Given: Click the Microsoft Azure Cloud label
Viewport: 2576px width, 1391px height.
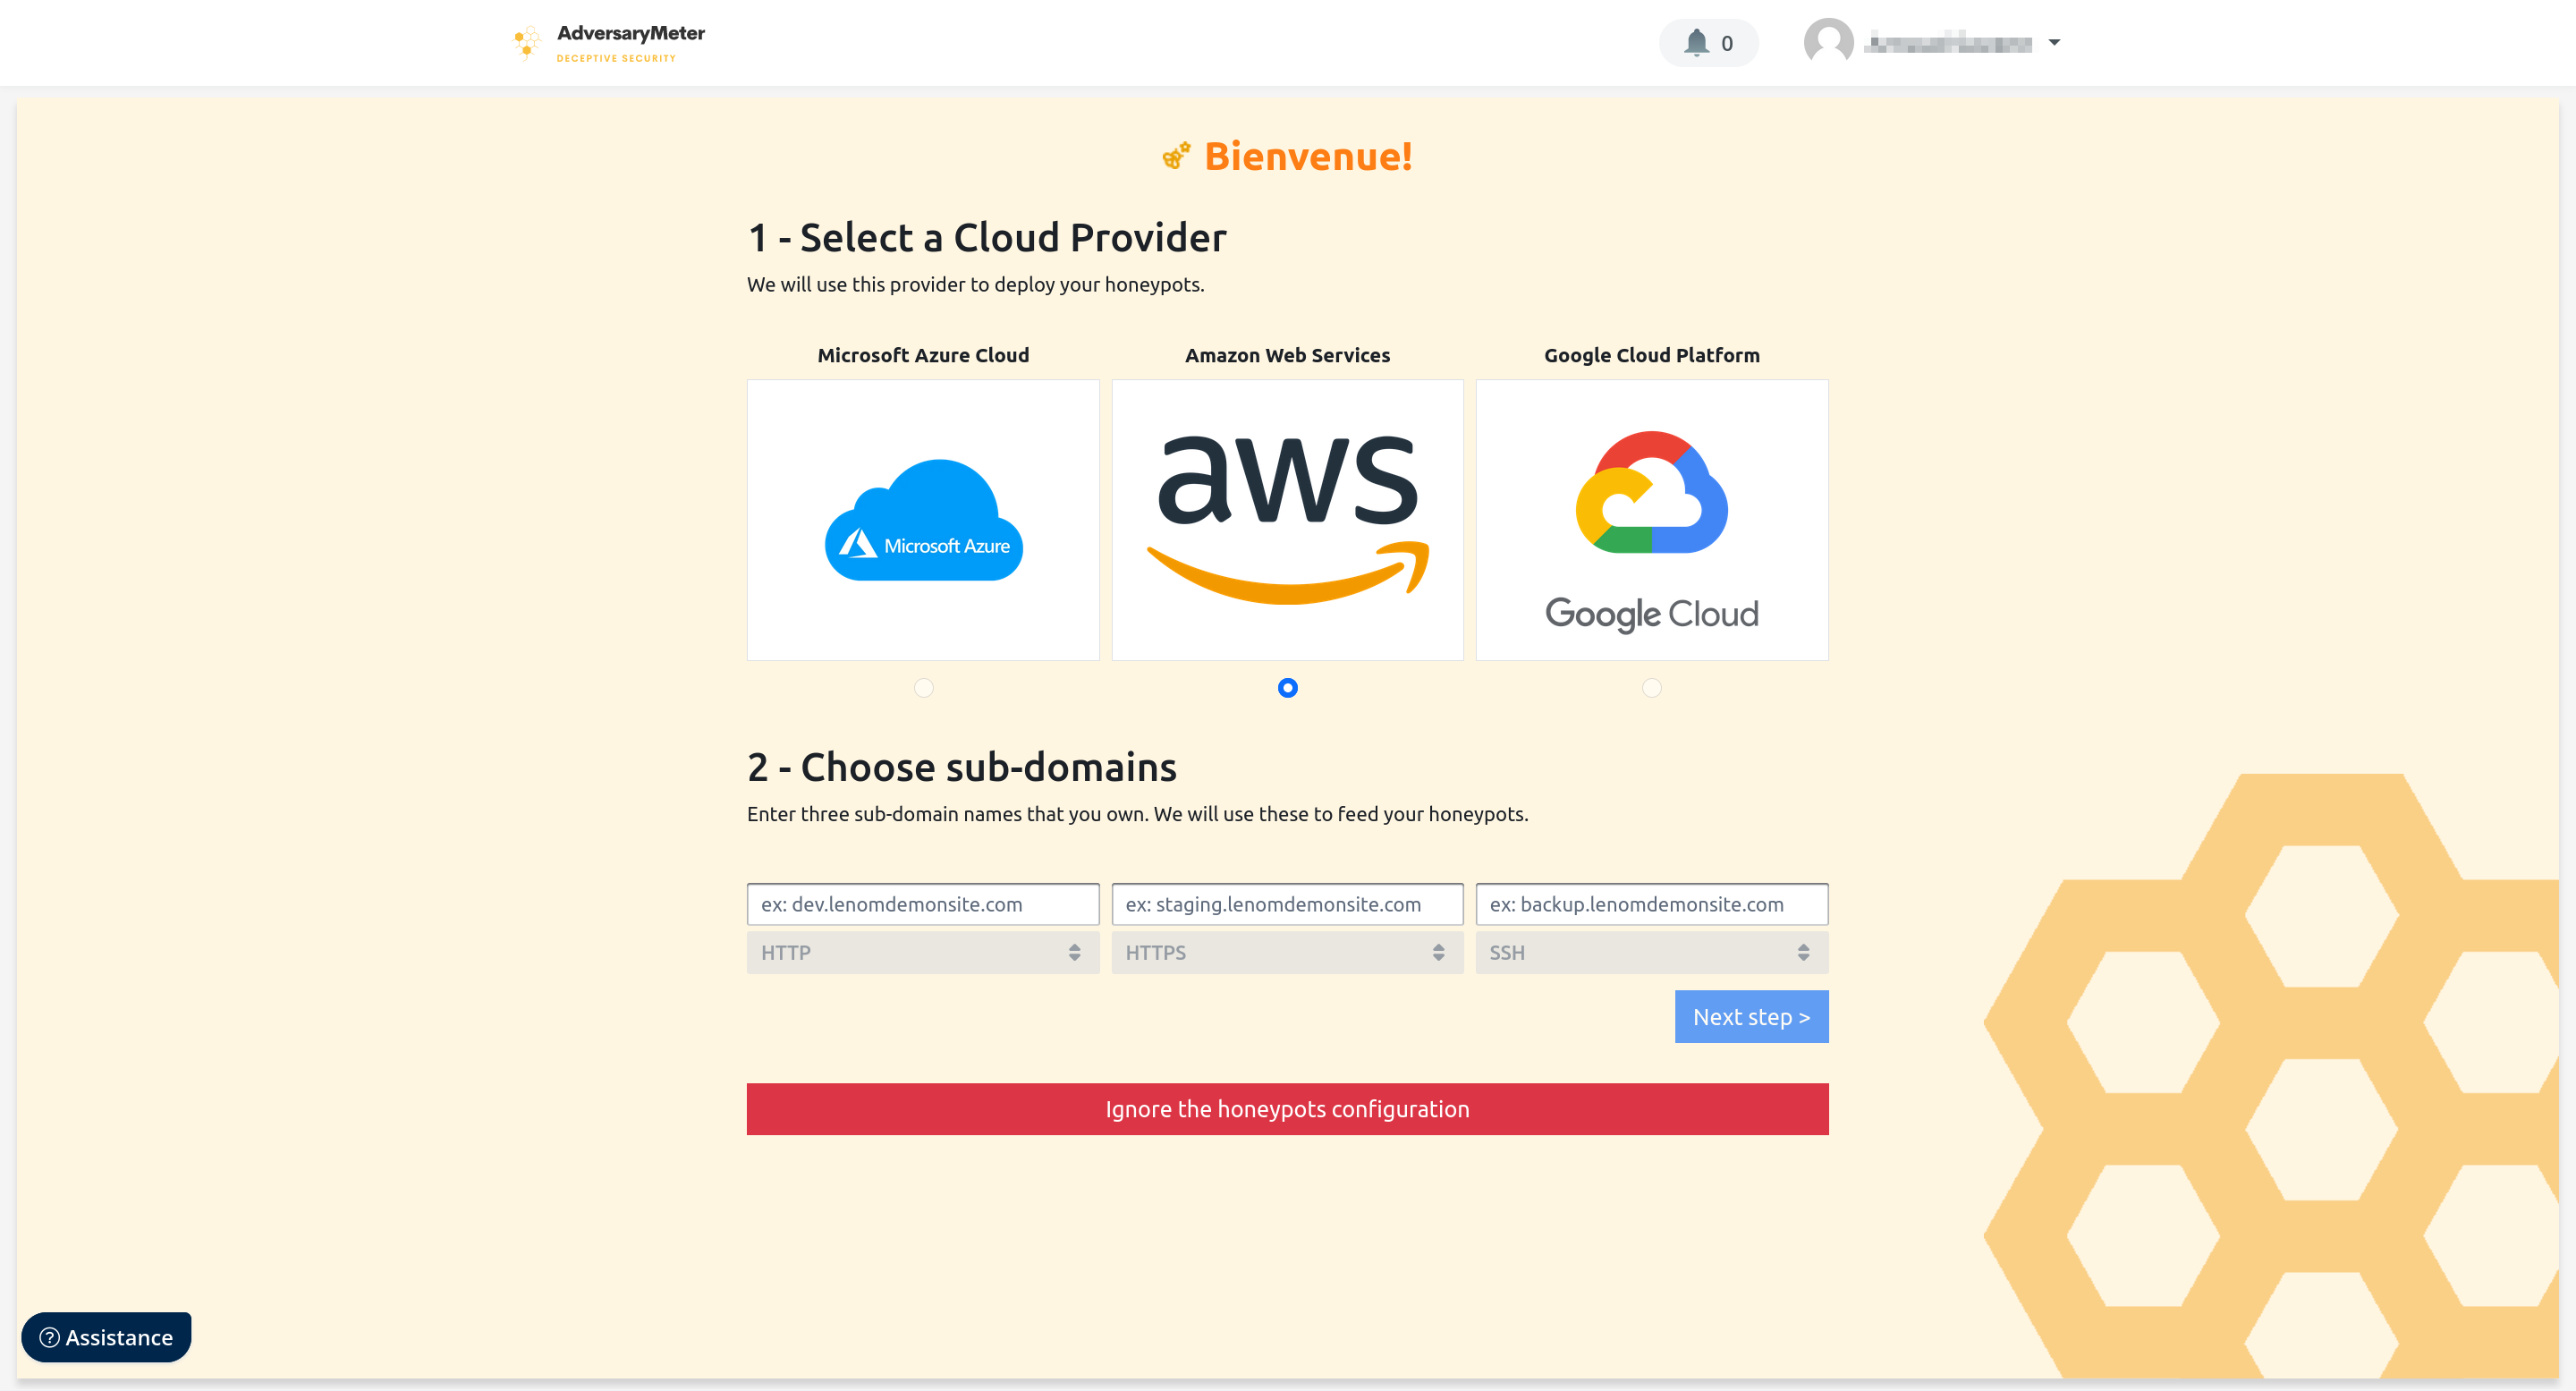Looking at the screenshot, I should click(x=923, y=355).
